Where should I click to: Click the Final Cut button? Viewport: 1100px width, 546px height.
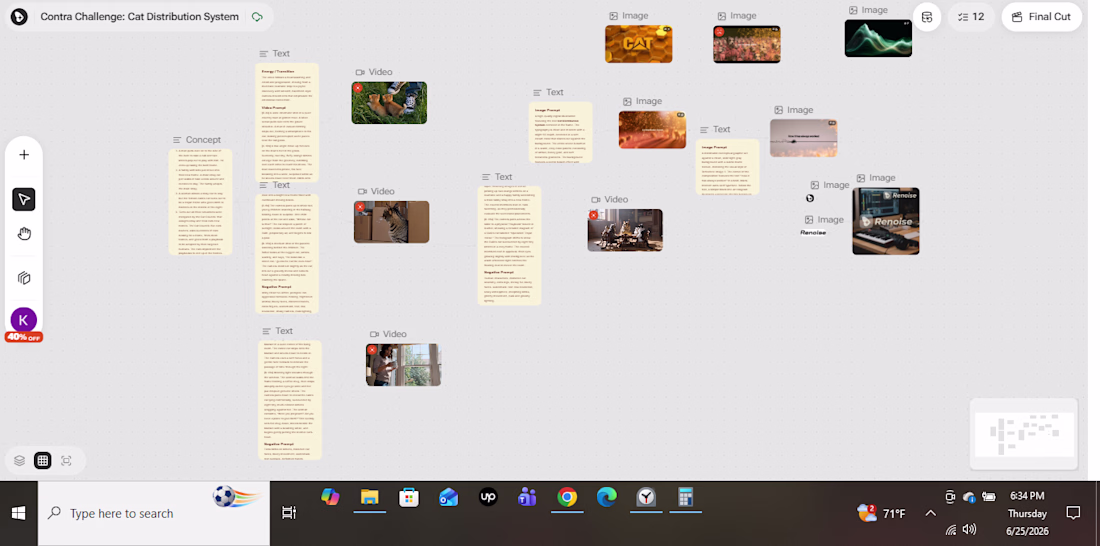tap(1041, 17)
